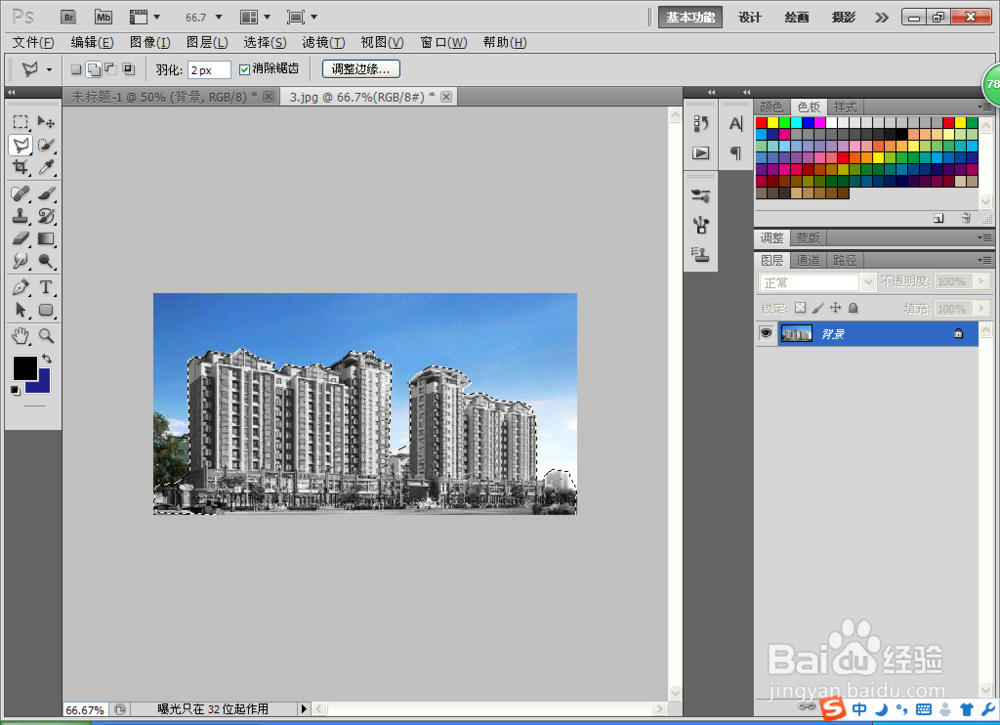Select the Blur tool
1000x725 pixels.
pyautogui.click(x=20, y=261)
